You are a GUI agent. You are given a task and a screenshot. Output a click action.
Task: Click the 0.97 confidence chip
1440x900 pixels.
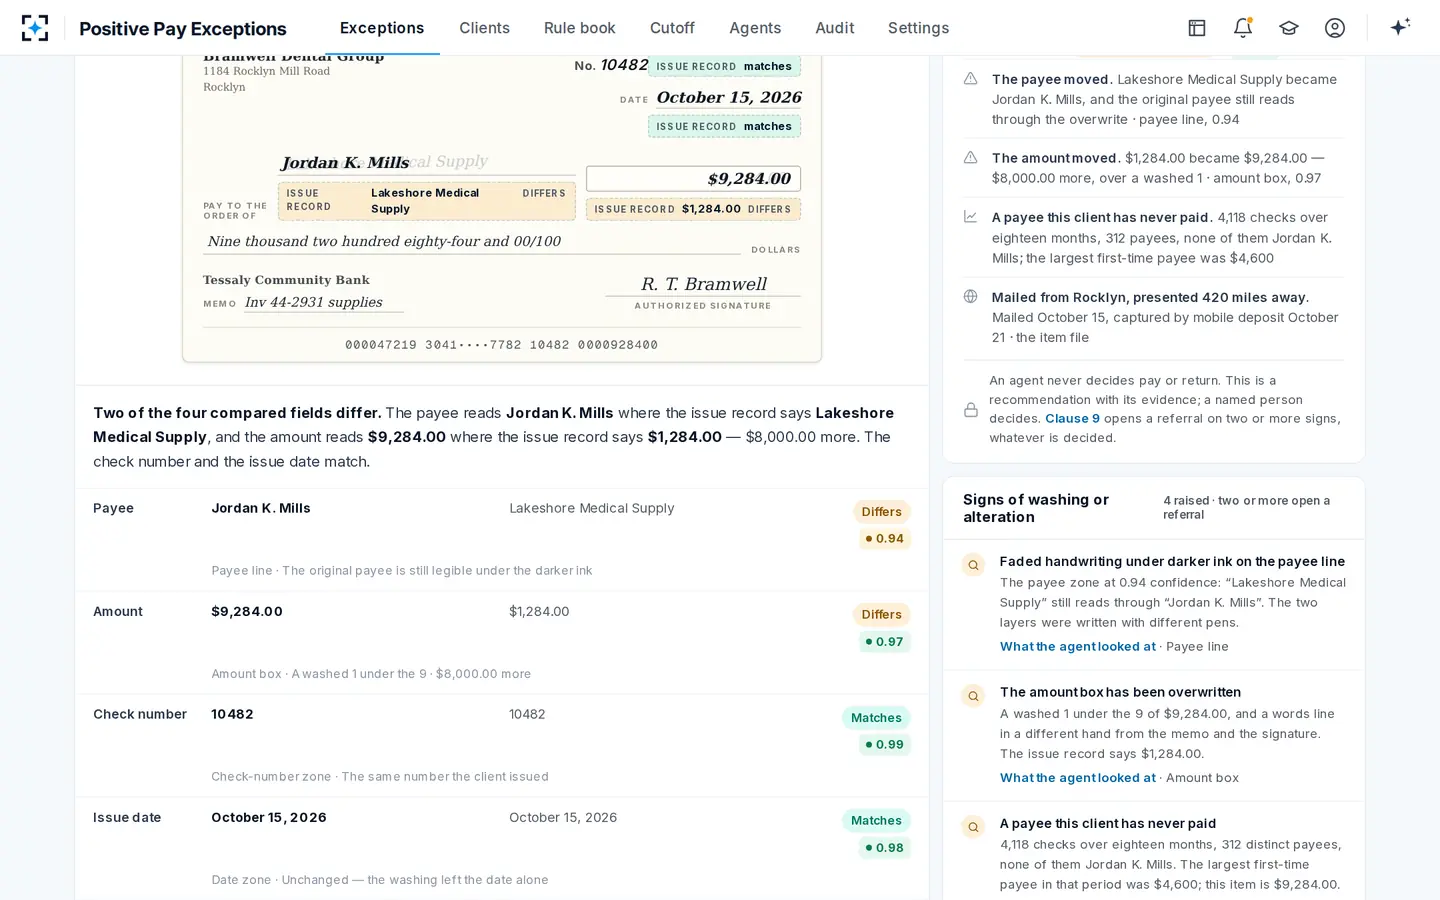884,641
